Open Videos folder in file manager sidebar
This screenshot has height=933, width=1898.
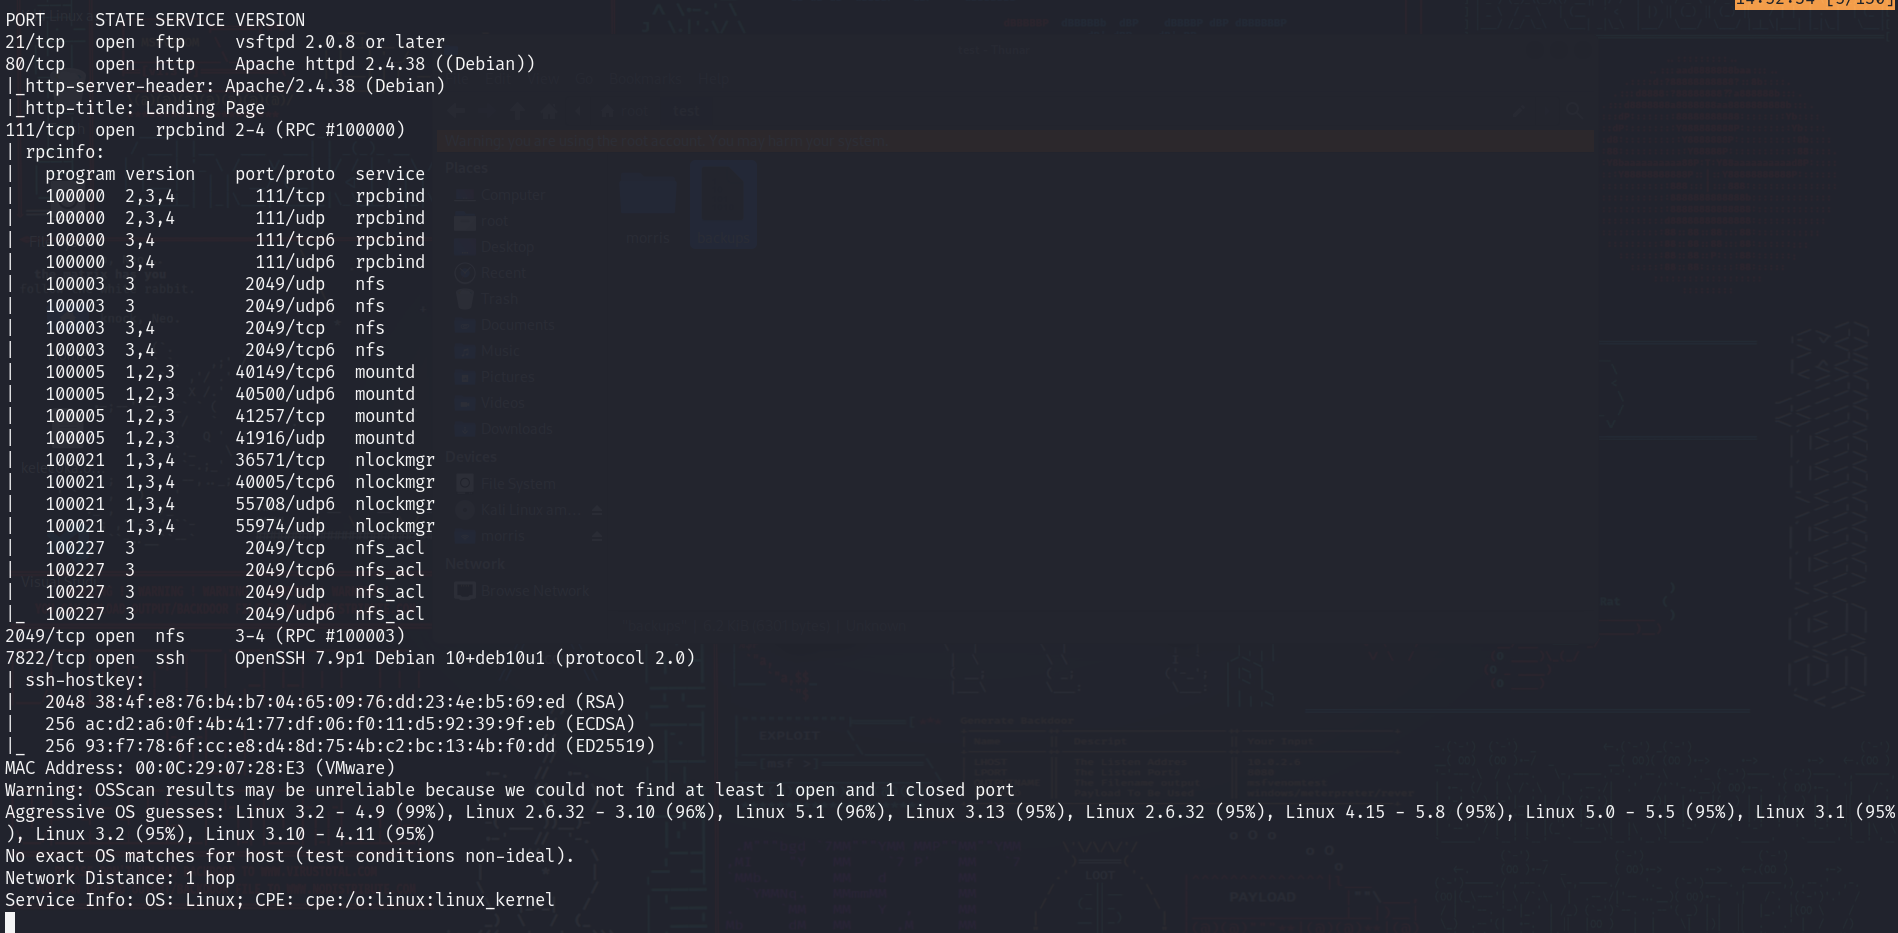tap(490, 403)
